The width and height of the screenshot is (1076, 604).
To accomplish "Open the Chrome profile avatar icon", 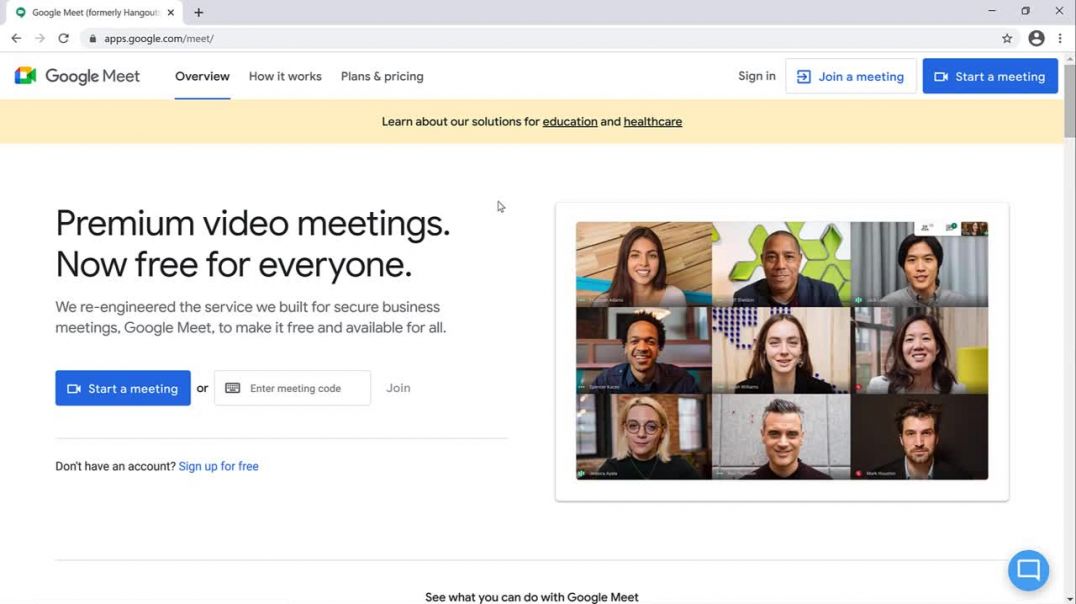I will tap(1036, 38).
